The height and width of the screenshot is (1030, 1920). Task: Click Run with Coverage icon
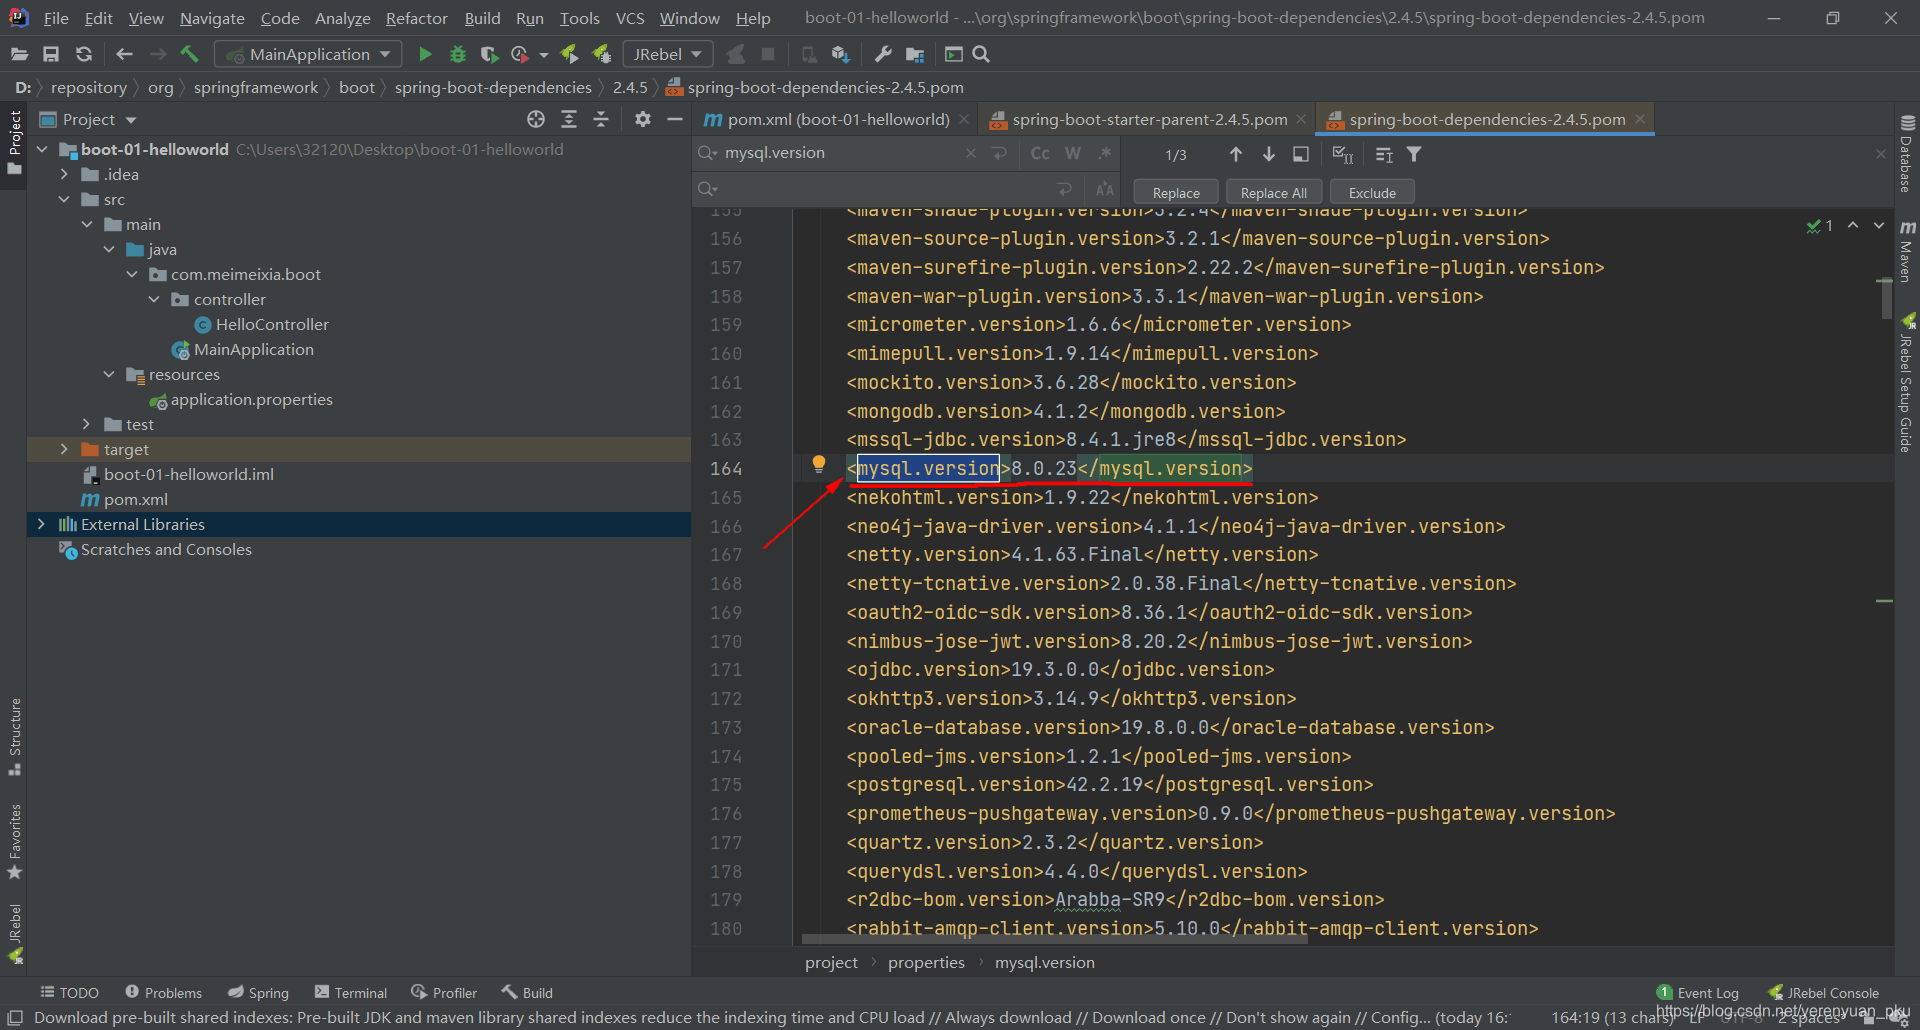(x=489, y=54)
